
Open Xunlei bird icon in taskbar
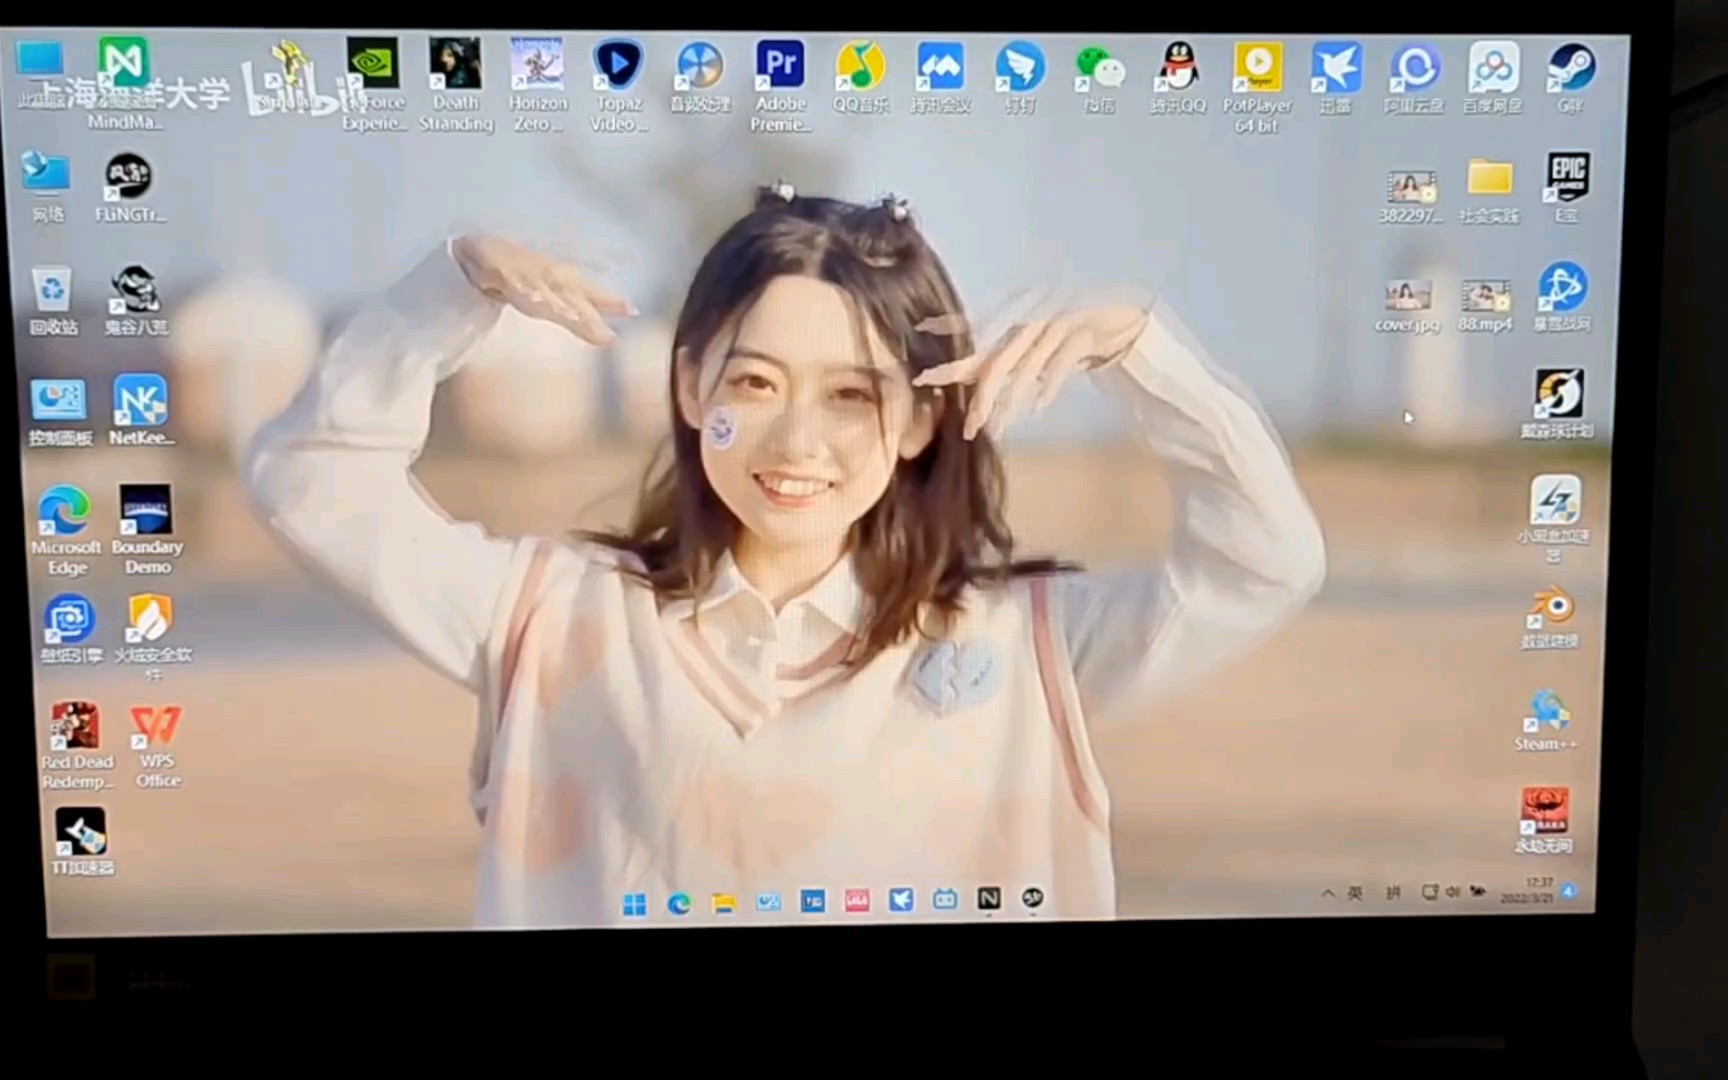click(x=901, y=900)
